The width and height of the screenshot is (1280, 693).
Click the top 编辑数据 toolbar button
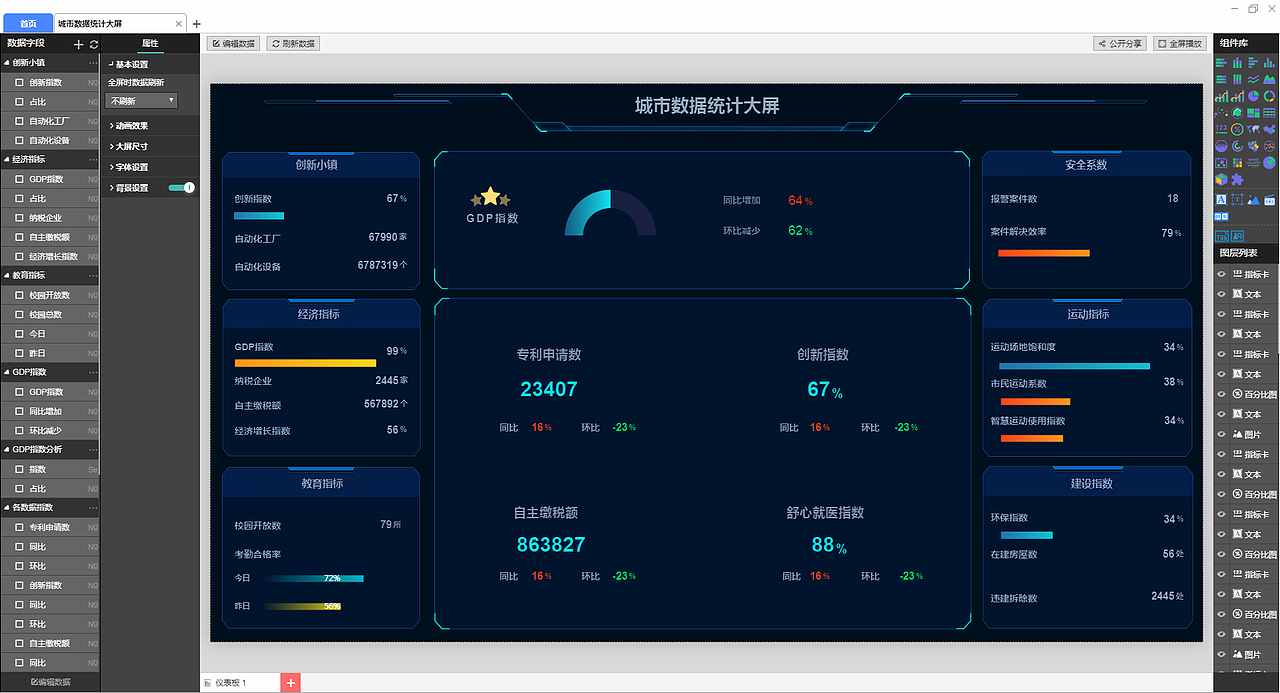coord(233,44)
